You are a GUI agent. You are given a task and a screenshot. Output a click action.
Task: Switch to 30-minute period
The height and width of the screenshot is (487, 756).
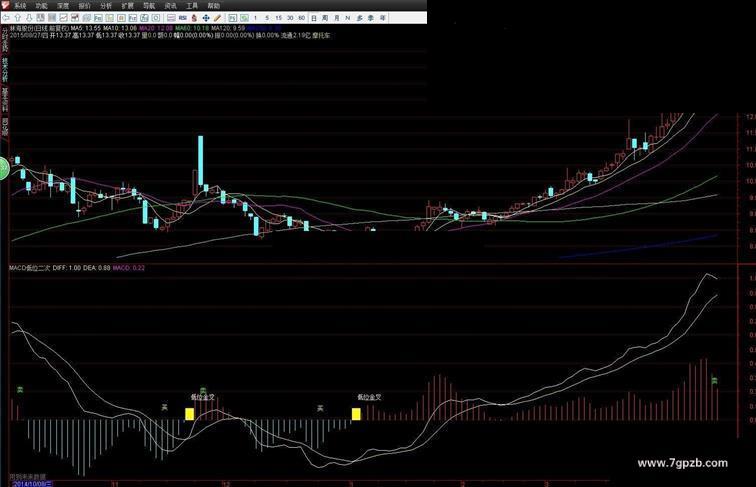click(x=290, y=18)
